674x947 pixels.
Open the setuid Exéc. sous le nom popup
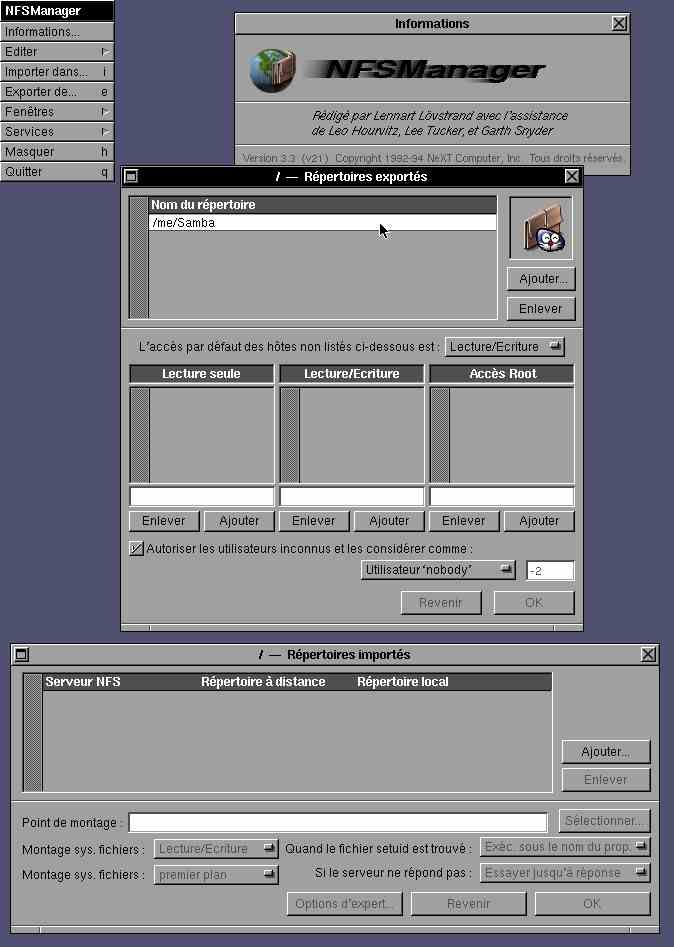point(565,847)
